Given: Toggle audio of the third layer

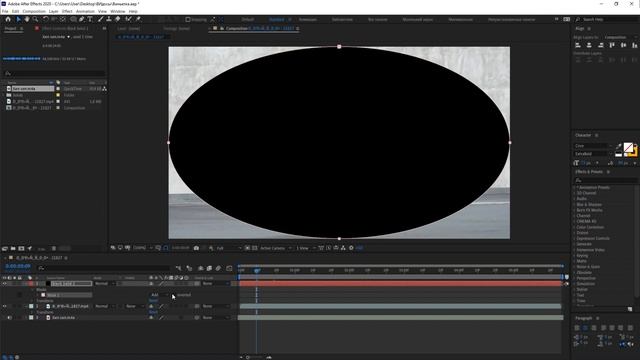Looking at the screenshot, I should coord(10,318).
